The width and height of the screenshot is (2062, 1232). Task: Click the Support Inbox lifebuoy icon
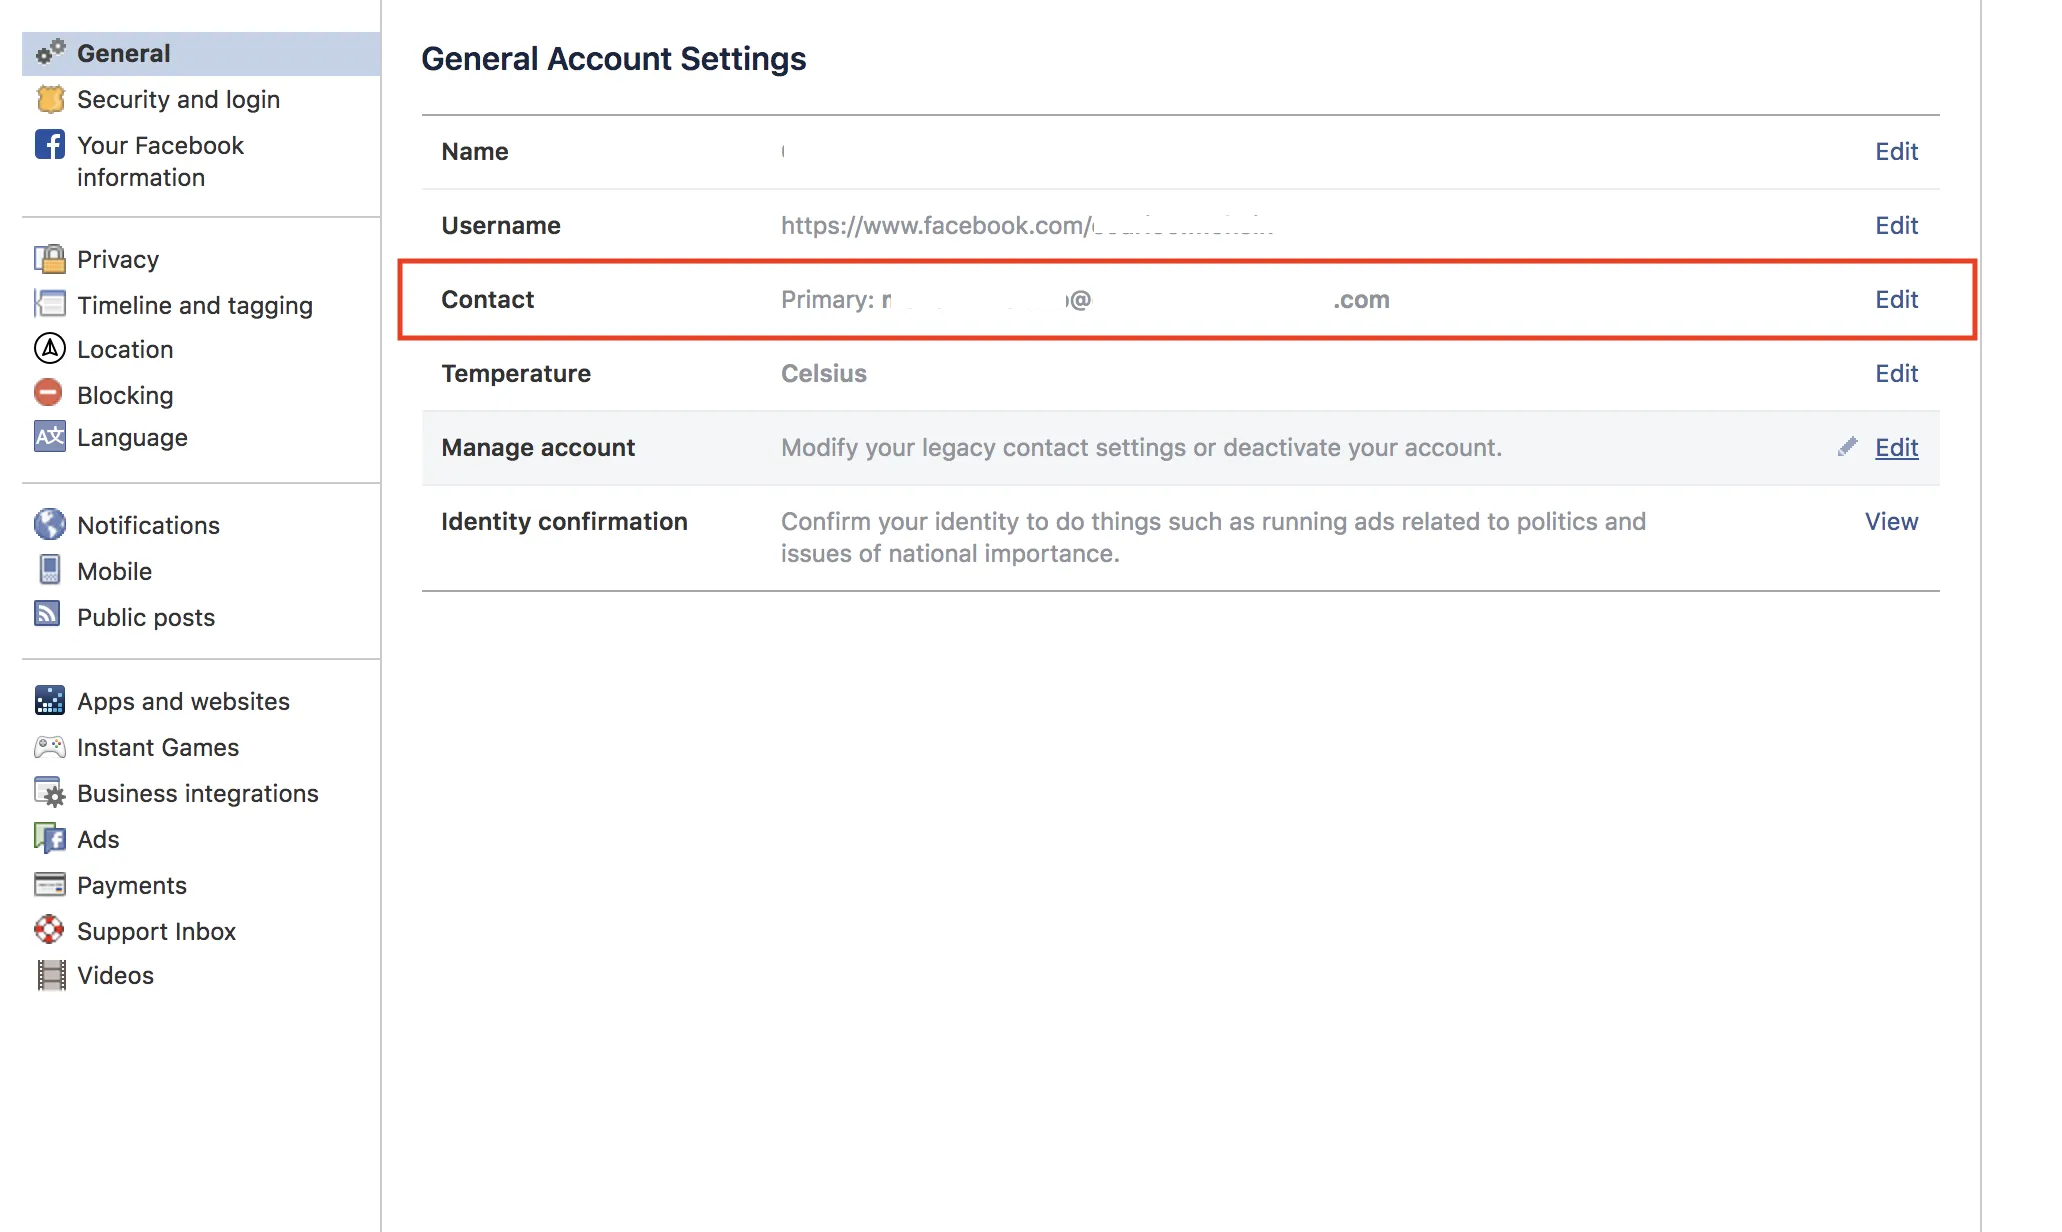click(49, 930)
